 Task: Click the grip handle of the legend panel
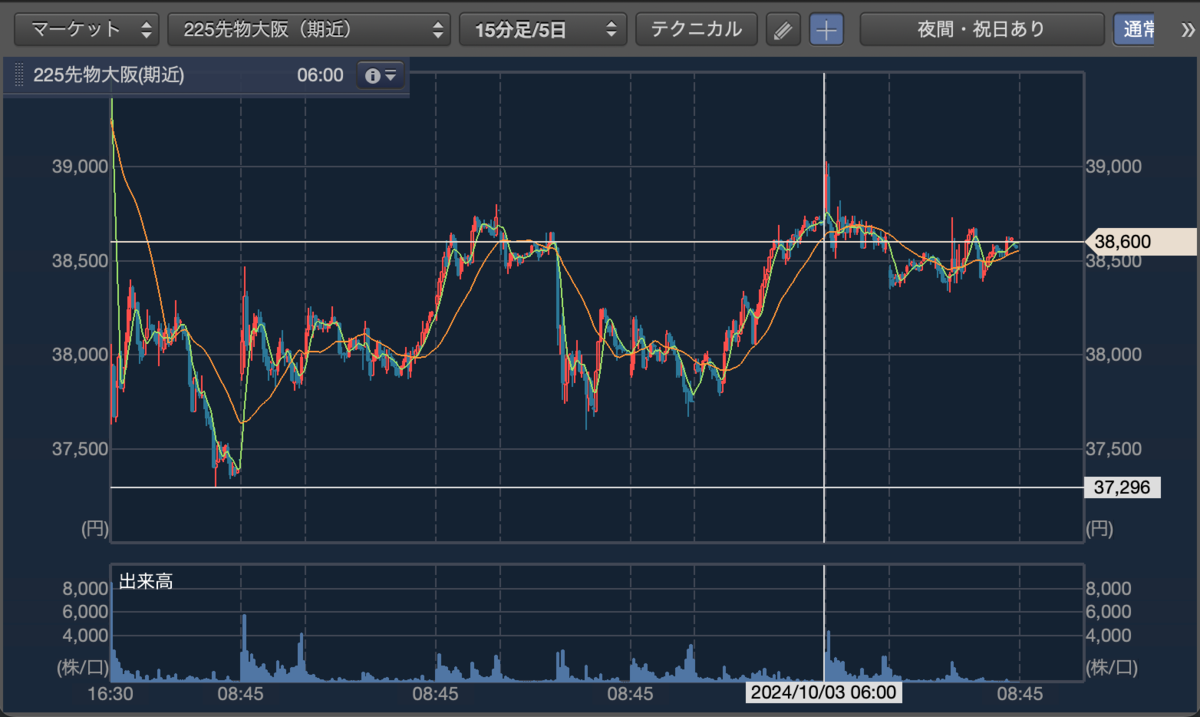(x=19, y=75)
